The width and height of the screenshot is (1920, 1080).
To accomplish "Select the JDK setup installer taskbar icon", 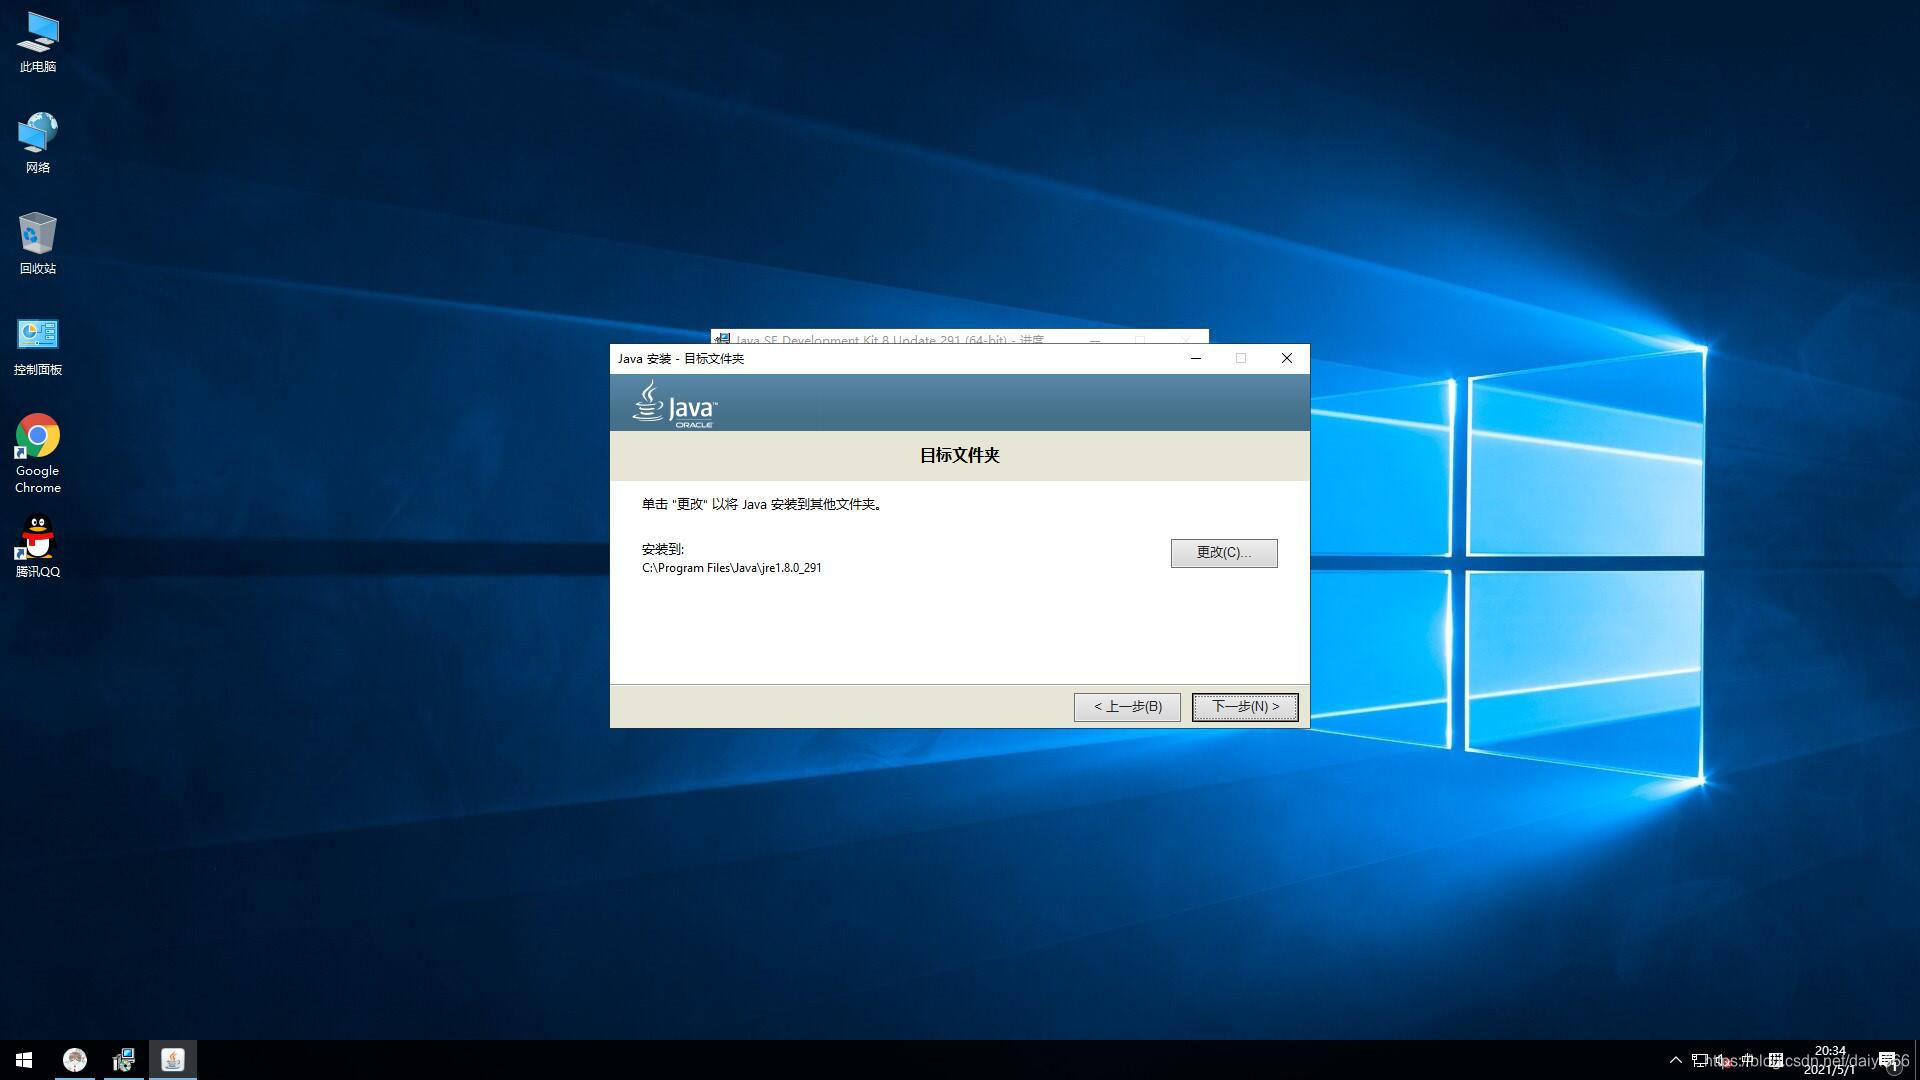I will coord(123,1060).
